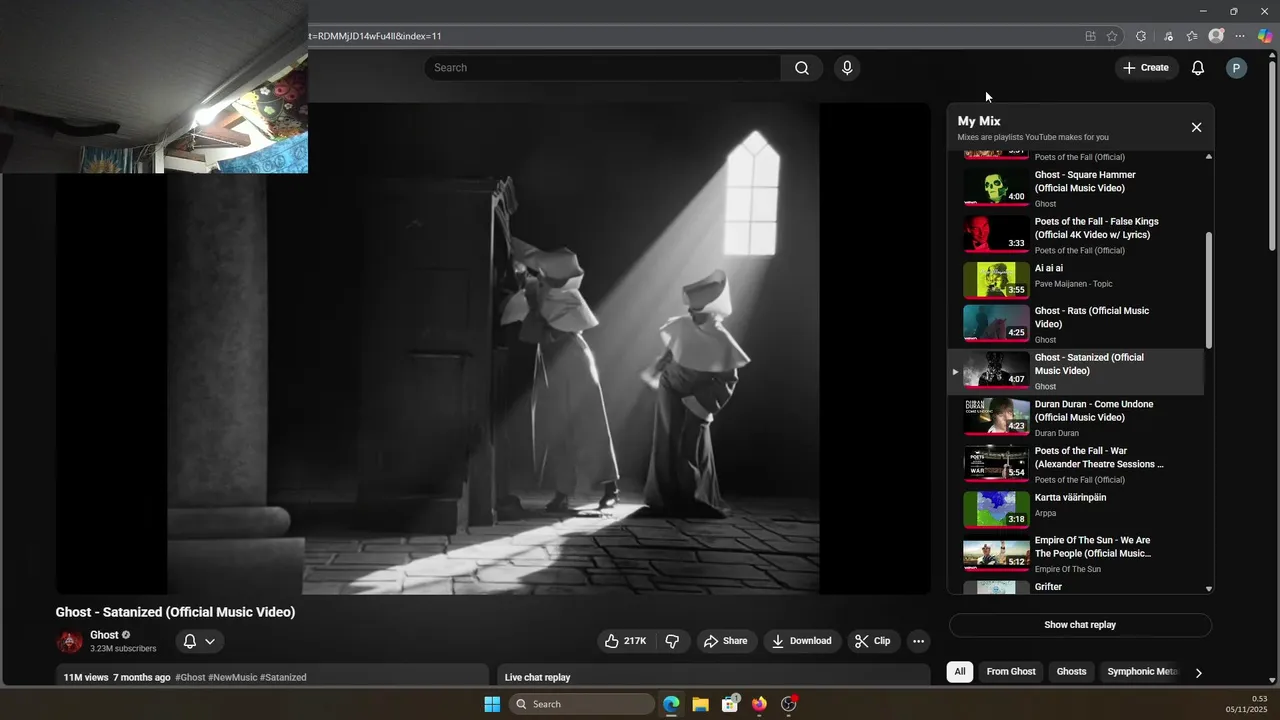Play Poets of the Fall - War session
This screenshot has width=1280, height=720.
(x=1077, y=465)
